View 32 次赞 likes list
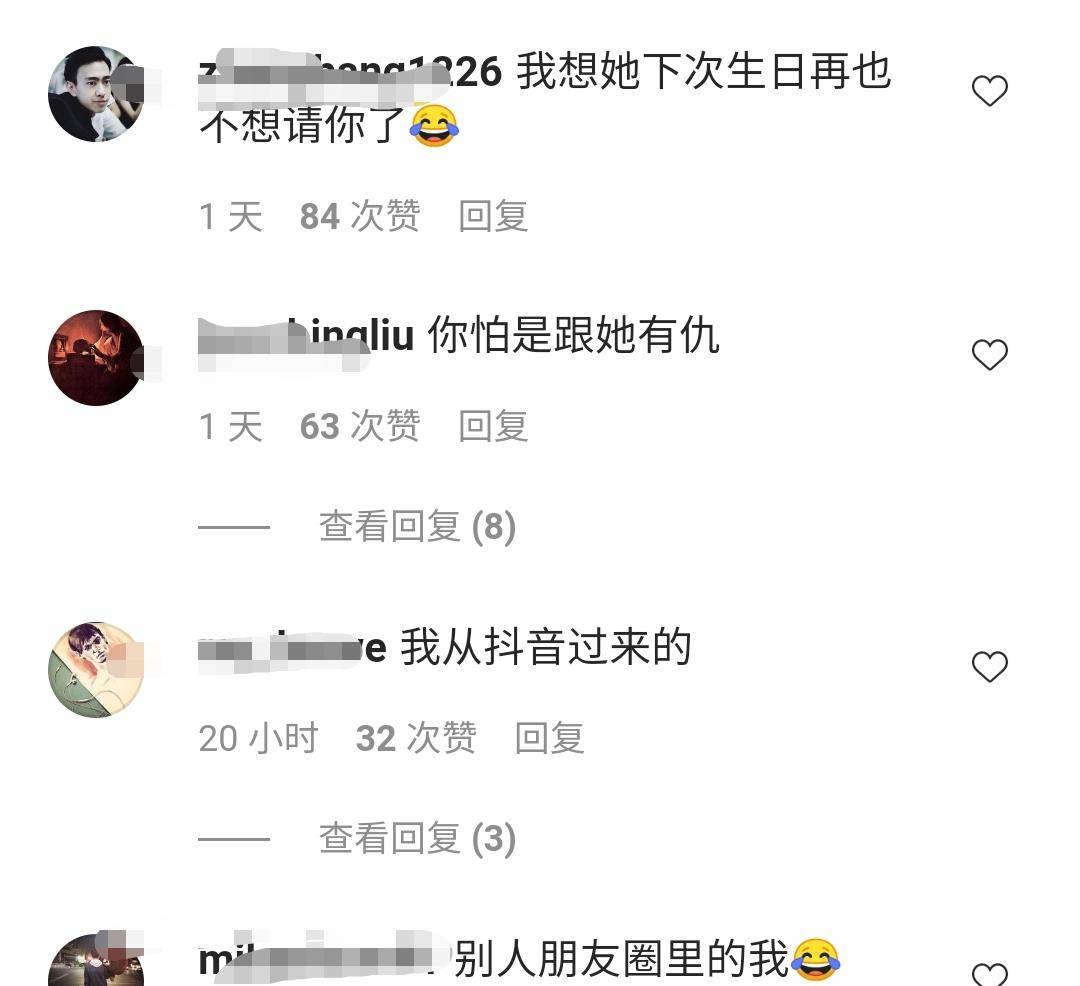This screenshot has height=986, width=1080. point(416,738)
